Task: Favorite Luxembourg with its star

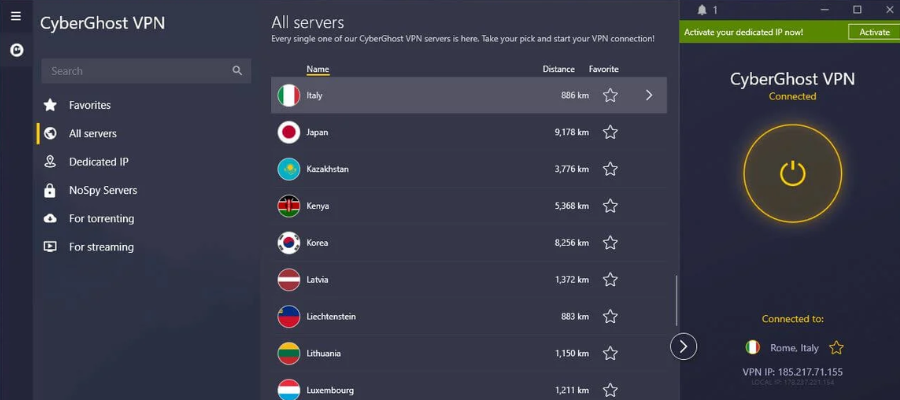Action: [610, 390]
